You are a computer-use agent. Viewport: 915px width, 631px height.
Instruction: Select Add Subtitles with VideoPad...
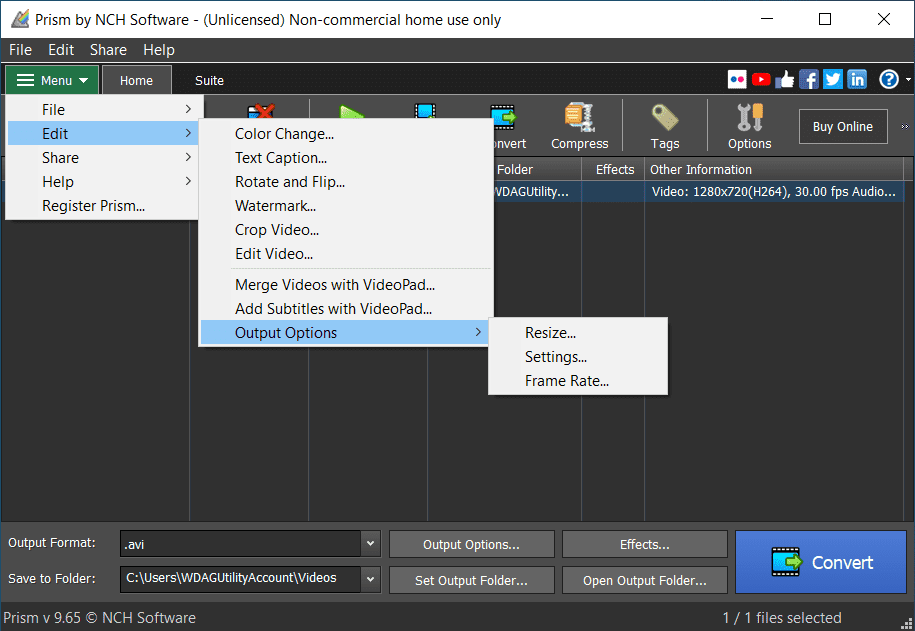pyautogui.click(x=345, y=308)
